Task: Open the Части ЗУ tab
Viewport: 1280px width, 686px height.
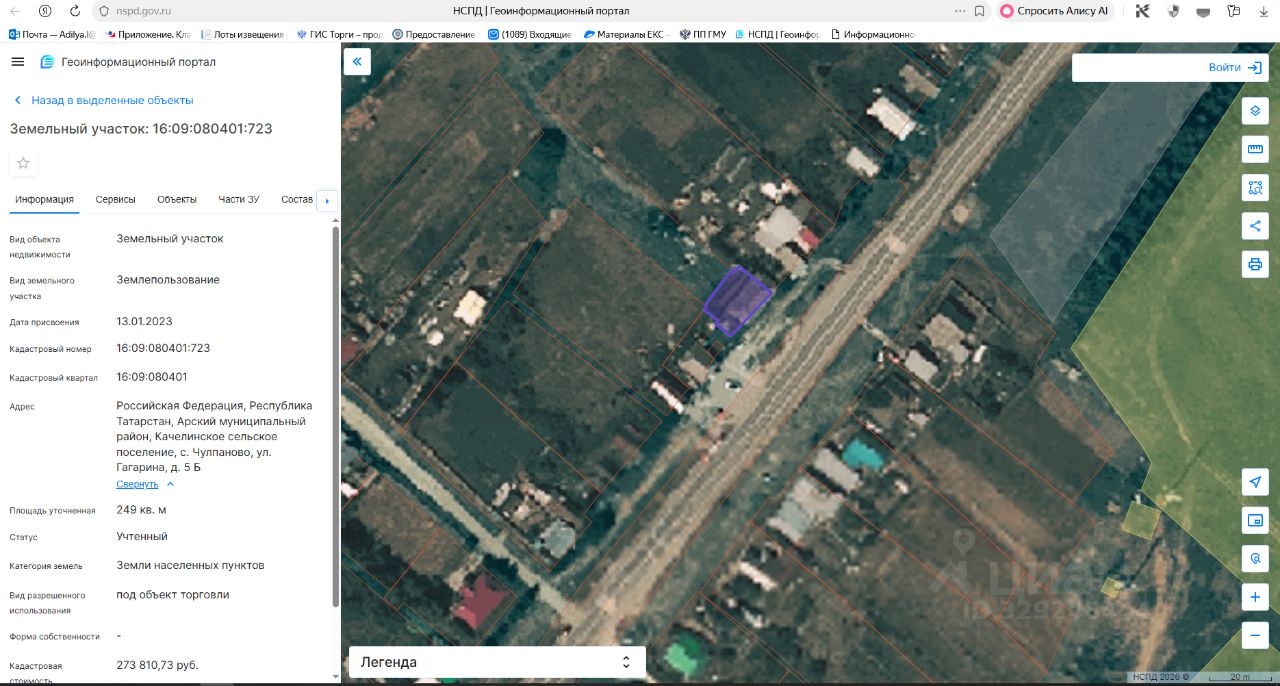Action: (239, 199)
